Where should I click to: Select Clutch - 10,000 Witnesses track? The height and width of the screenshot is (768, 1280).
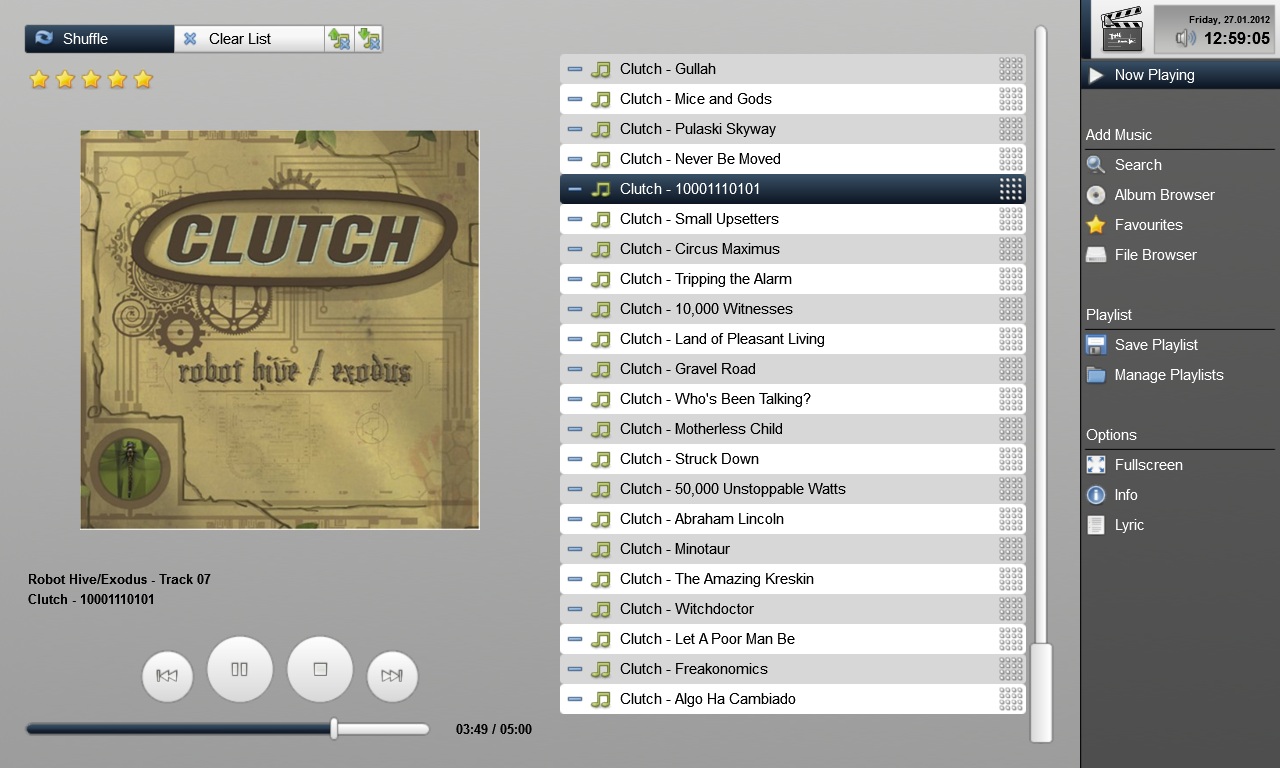click(x=793, y=309)
